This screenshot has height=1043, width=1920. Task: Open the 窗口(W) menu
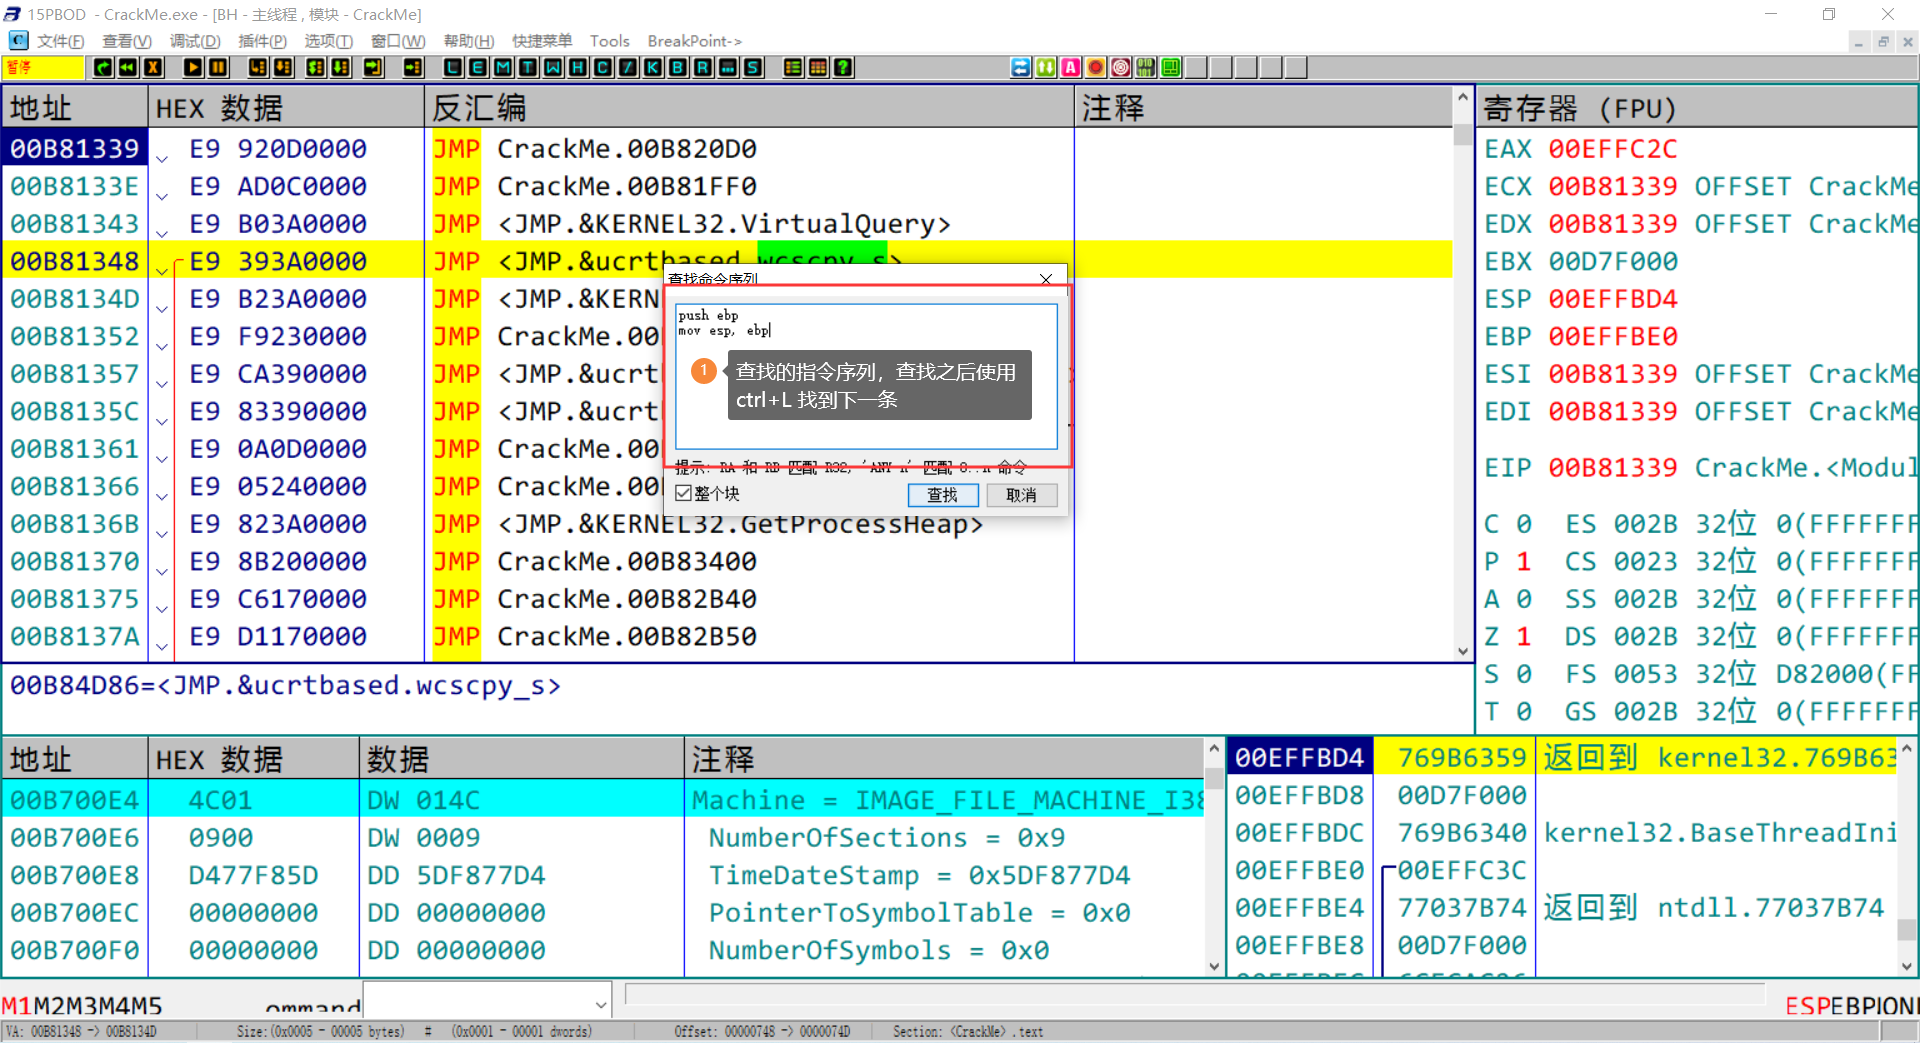[398, 41]
